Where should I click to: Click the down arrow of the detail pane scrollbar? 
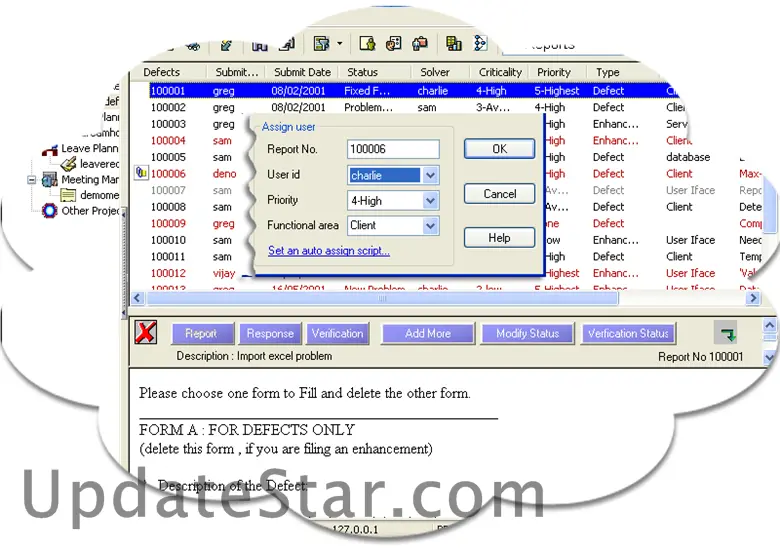click(x=769, y=357)
